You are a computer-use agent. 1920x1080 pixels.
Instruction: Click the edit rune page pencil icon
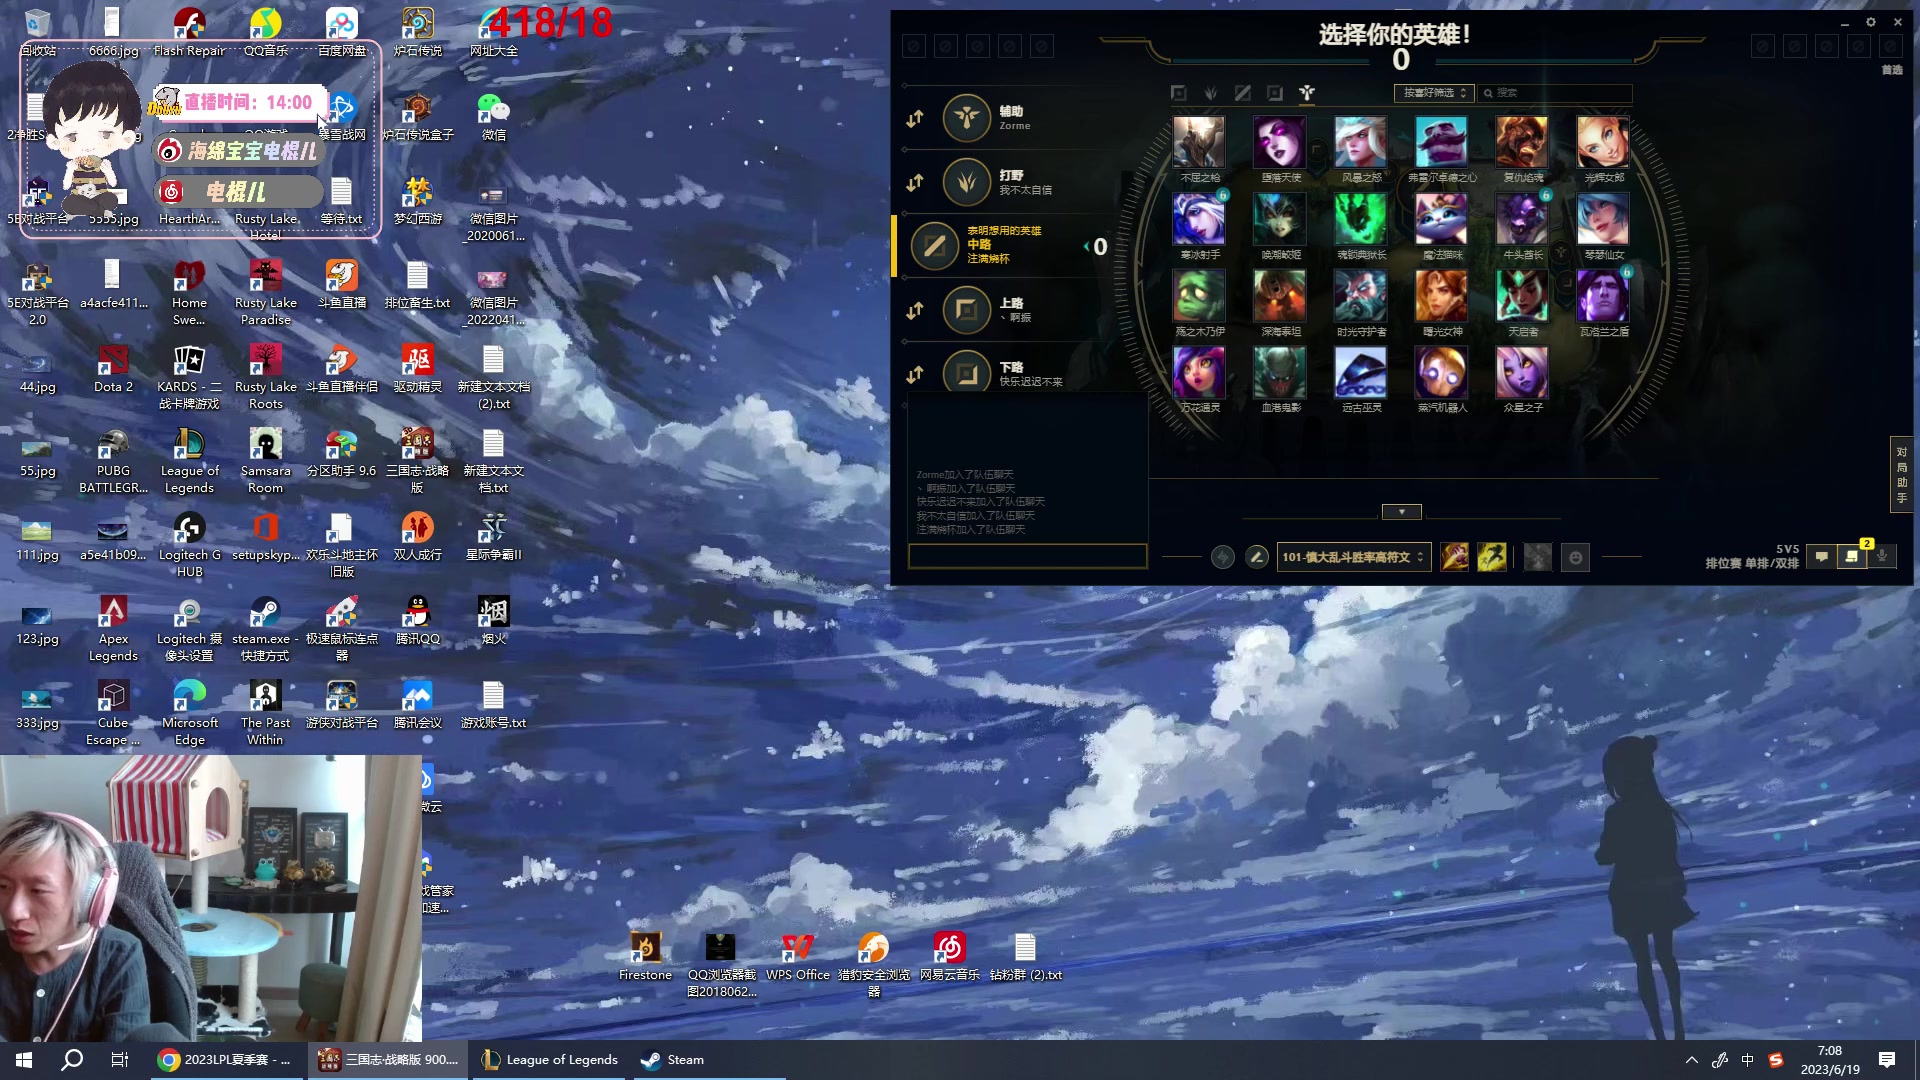click(1257, 557)
